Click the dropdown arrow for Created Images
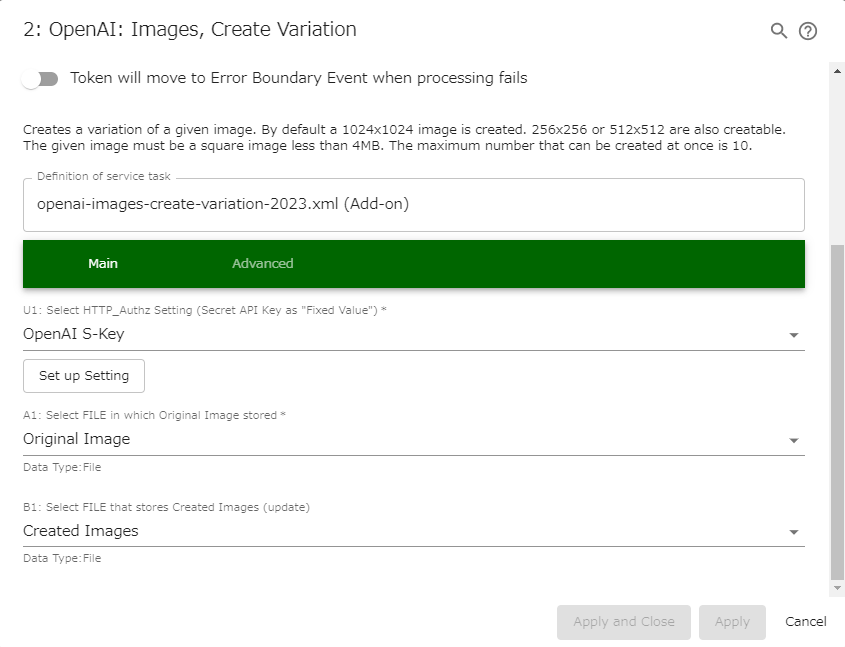845x647 pixels. [795, 531]
